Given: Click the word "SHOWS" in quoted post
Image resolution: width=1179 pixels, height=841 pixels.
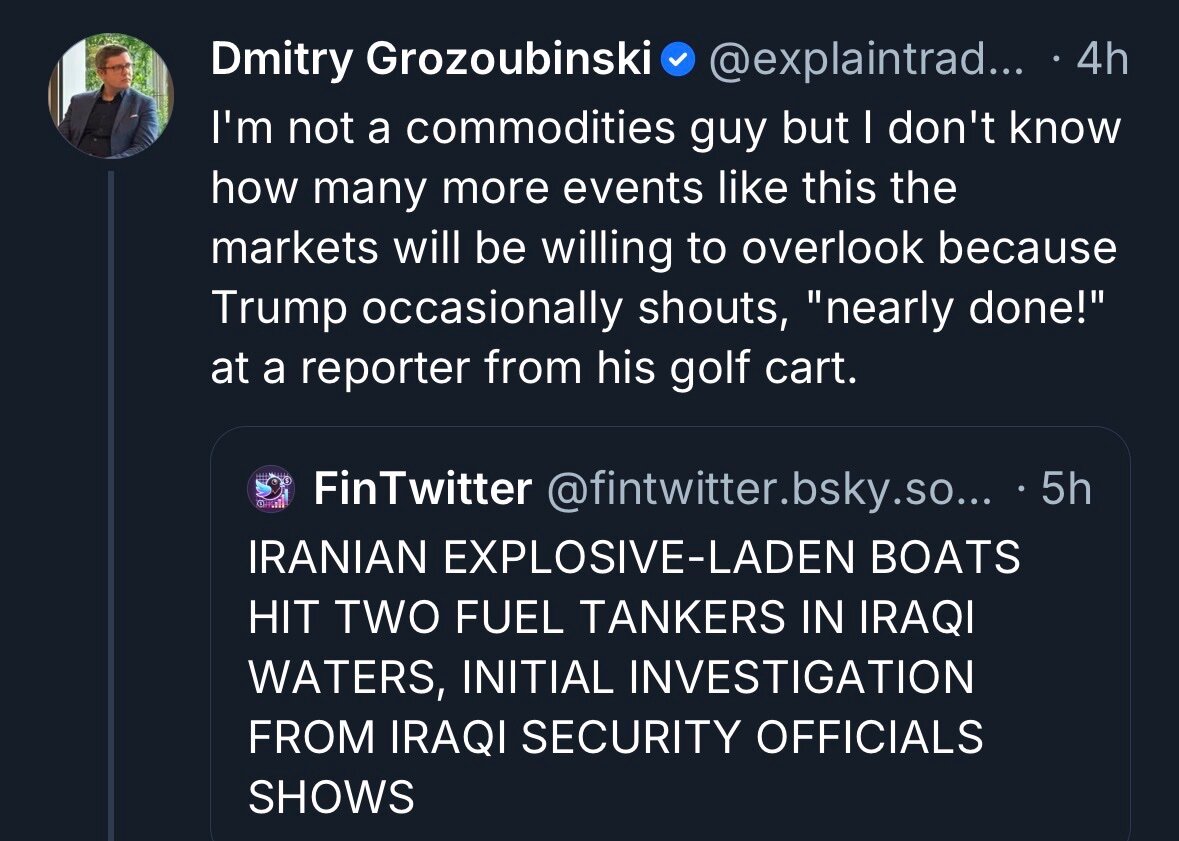Looking at the screenshot, I should 330,797.
